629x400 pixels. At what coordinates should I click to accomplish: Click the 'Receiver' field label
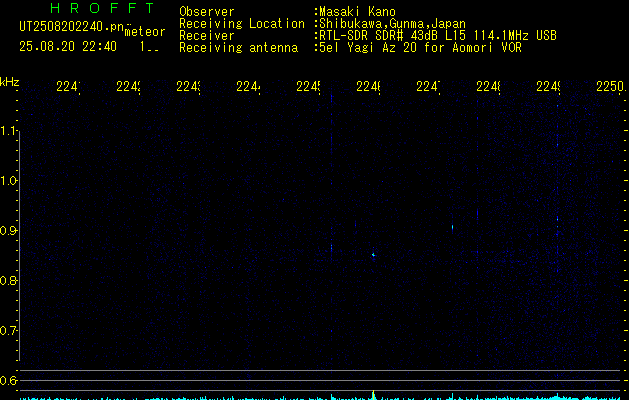click(x=207, y=36)
